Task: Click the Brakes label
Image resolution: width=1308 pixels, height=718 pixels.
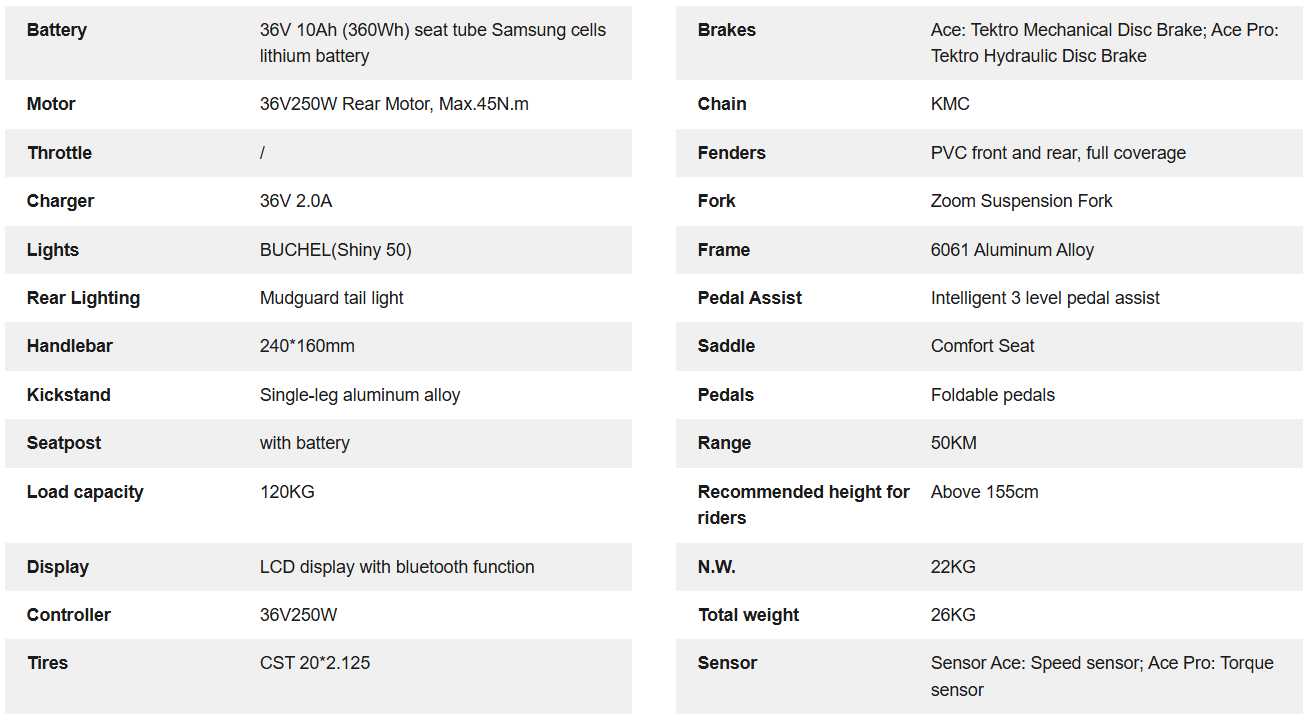Action: pyautogui.click(x=727, y=30)
